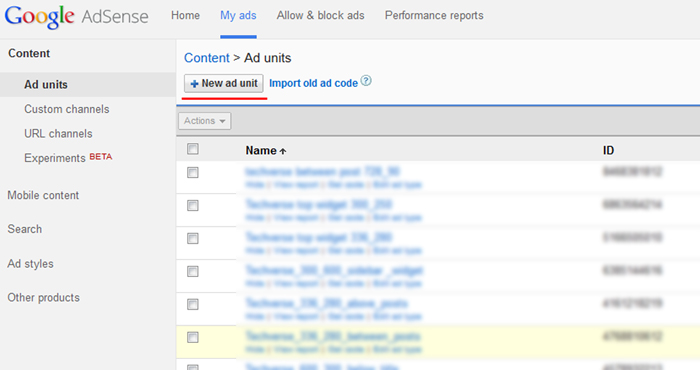Screen dimensions: 700x370
Task: Open the Techverse_336_280_above_posts ad unit
Action: coord(326,304)
